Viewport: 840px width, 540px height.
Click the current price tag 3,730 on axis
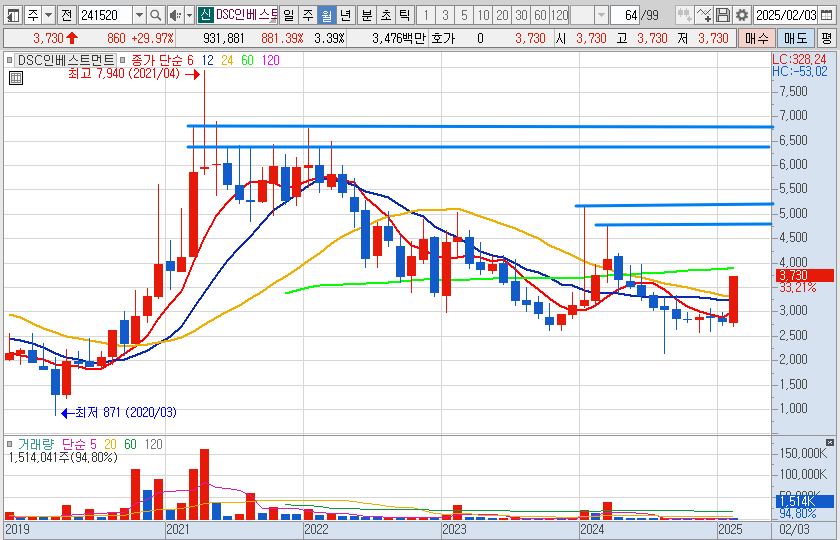point(804,276)
